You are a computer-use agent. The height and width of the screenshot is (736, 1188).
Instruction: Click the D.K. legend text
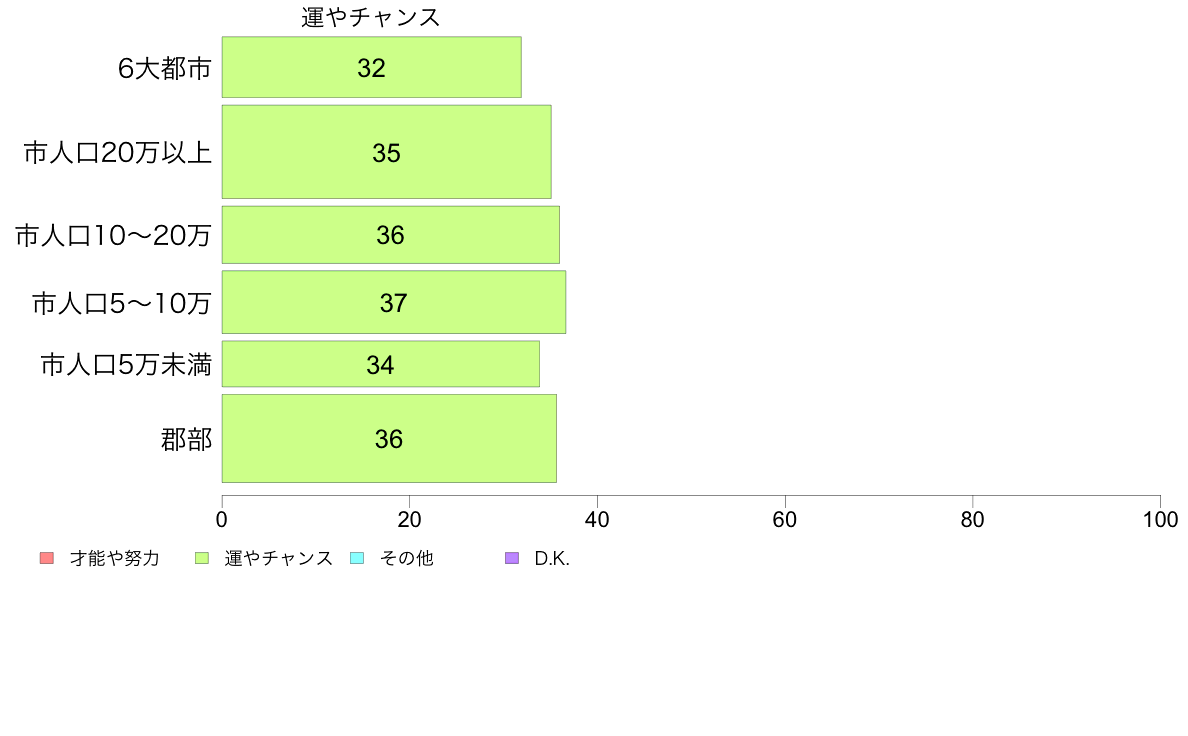tap(552, 559)
